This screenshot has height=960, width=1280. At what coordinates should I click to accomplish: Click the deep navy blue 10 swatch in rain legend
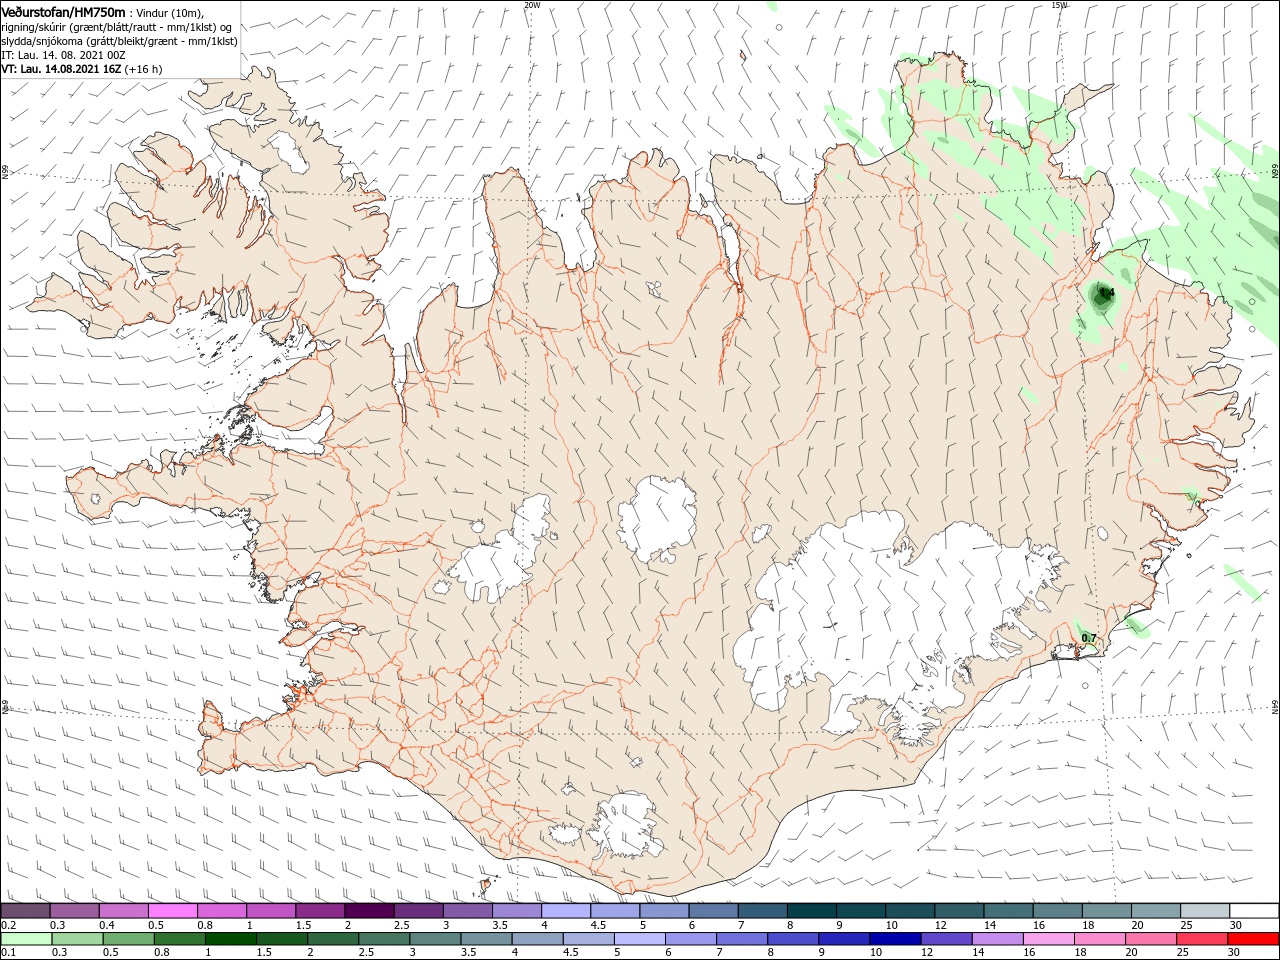pos(894,939)
